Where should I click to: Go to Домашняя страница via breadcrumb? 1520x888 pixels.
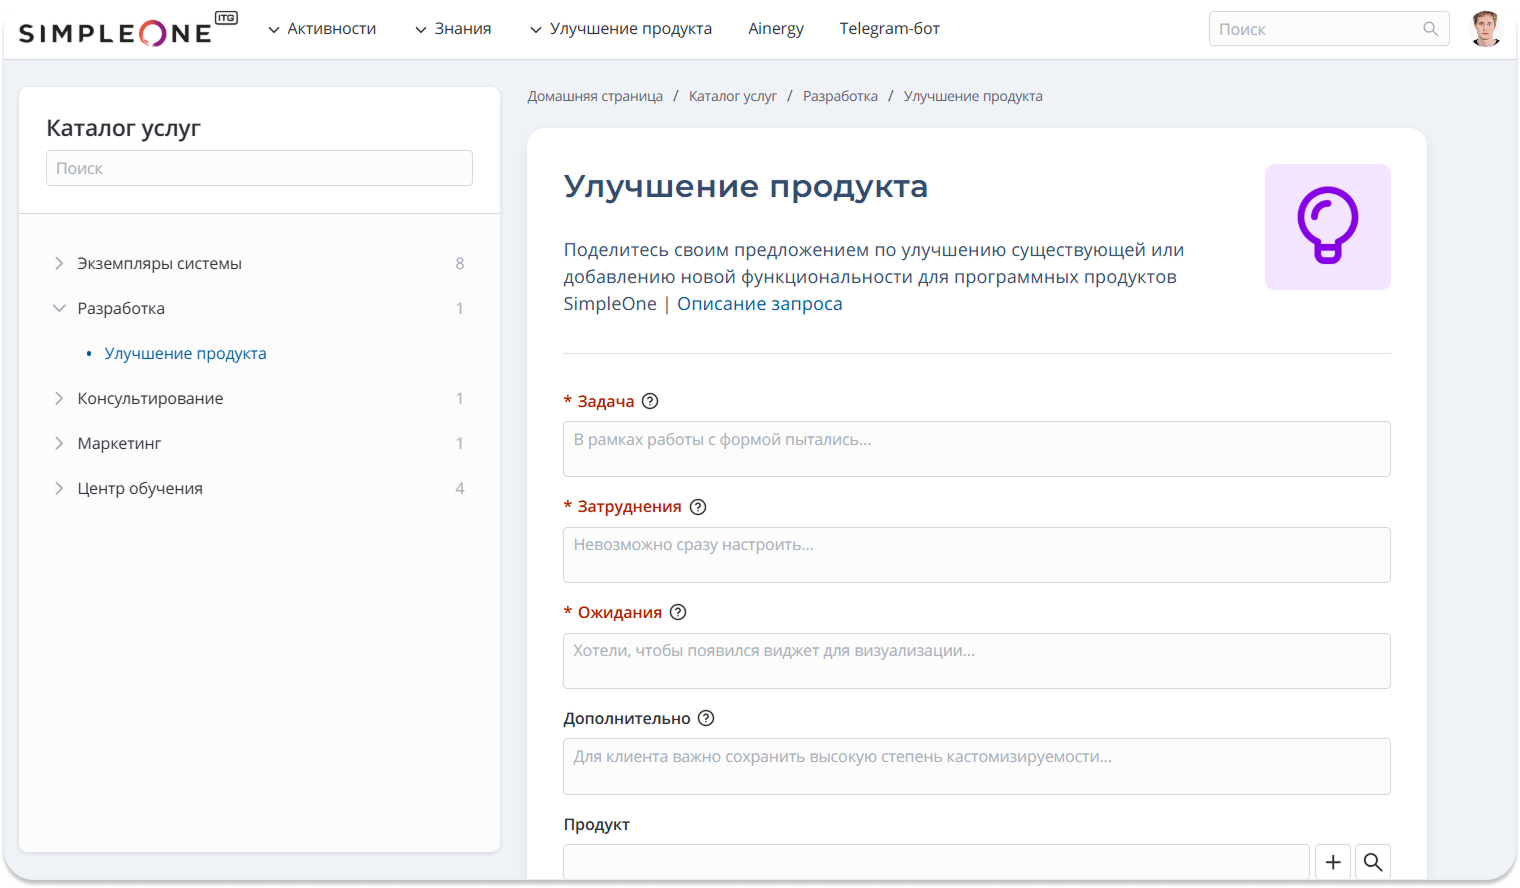(x=595, y=95)
